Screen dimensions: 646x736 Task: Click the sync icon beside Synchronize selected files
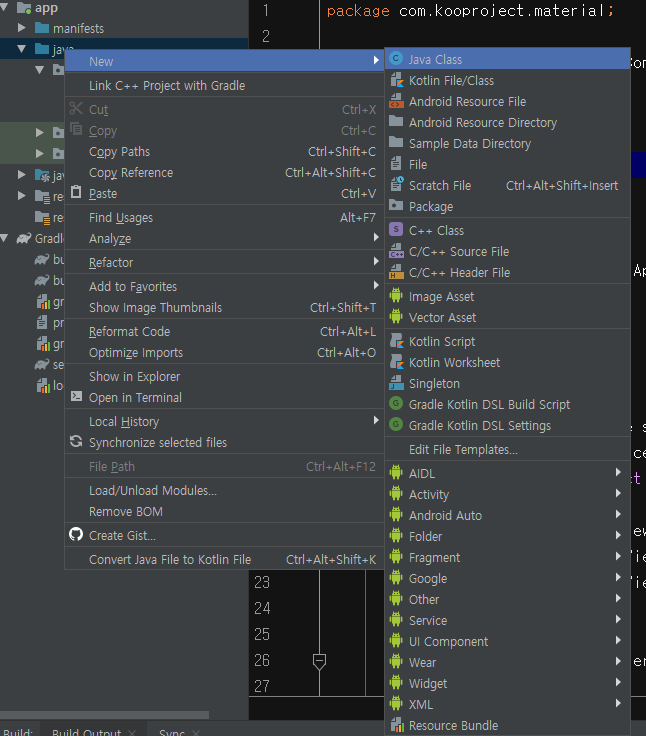76,442
